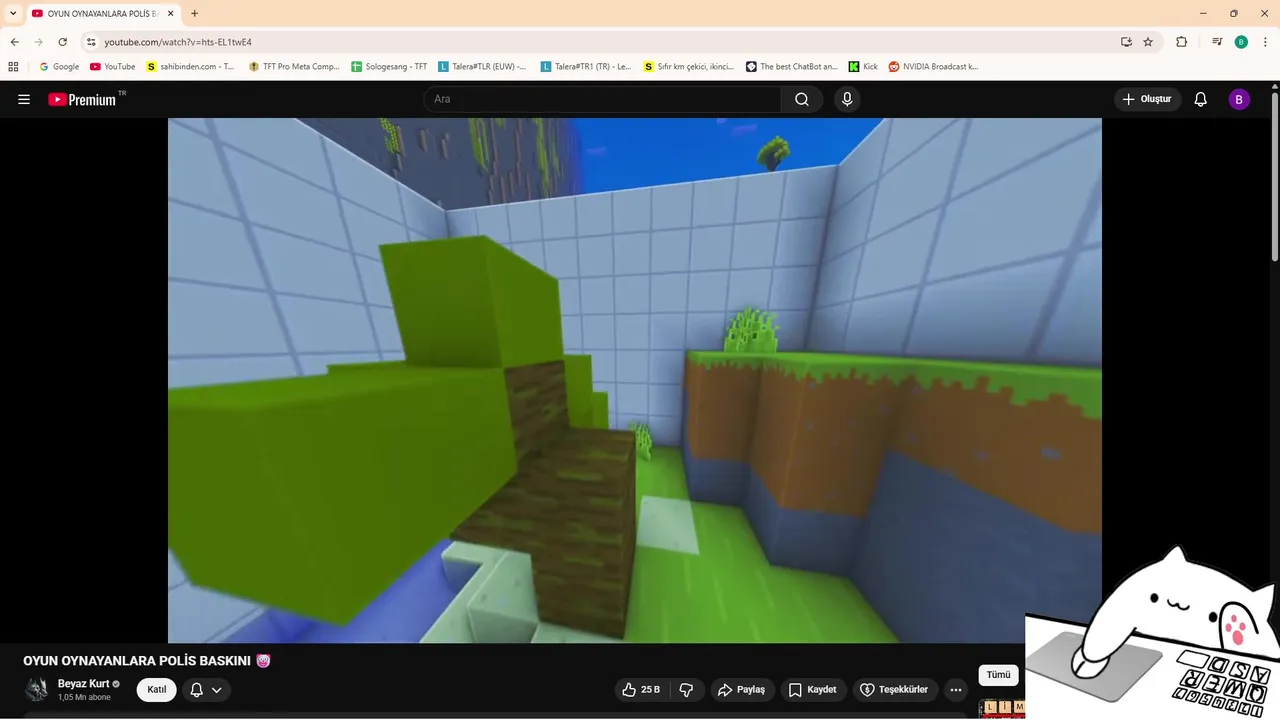Open the notifications bell in the header
The width and height of the screenshot is (1280, 720).
coord(1201,99)
